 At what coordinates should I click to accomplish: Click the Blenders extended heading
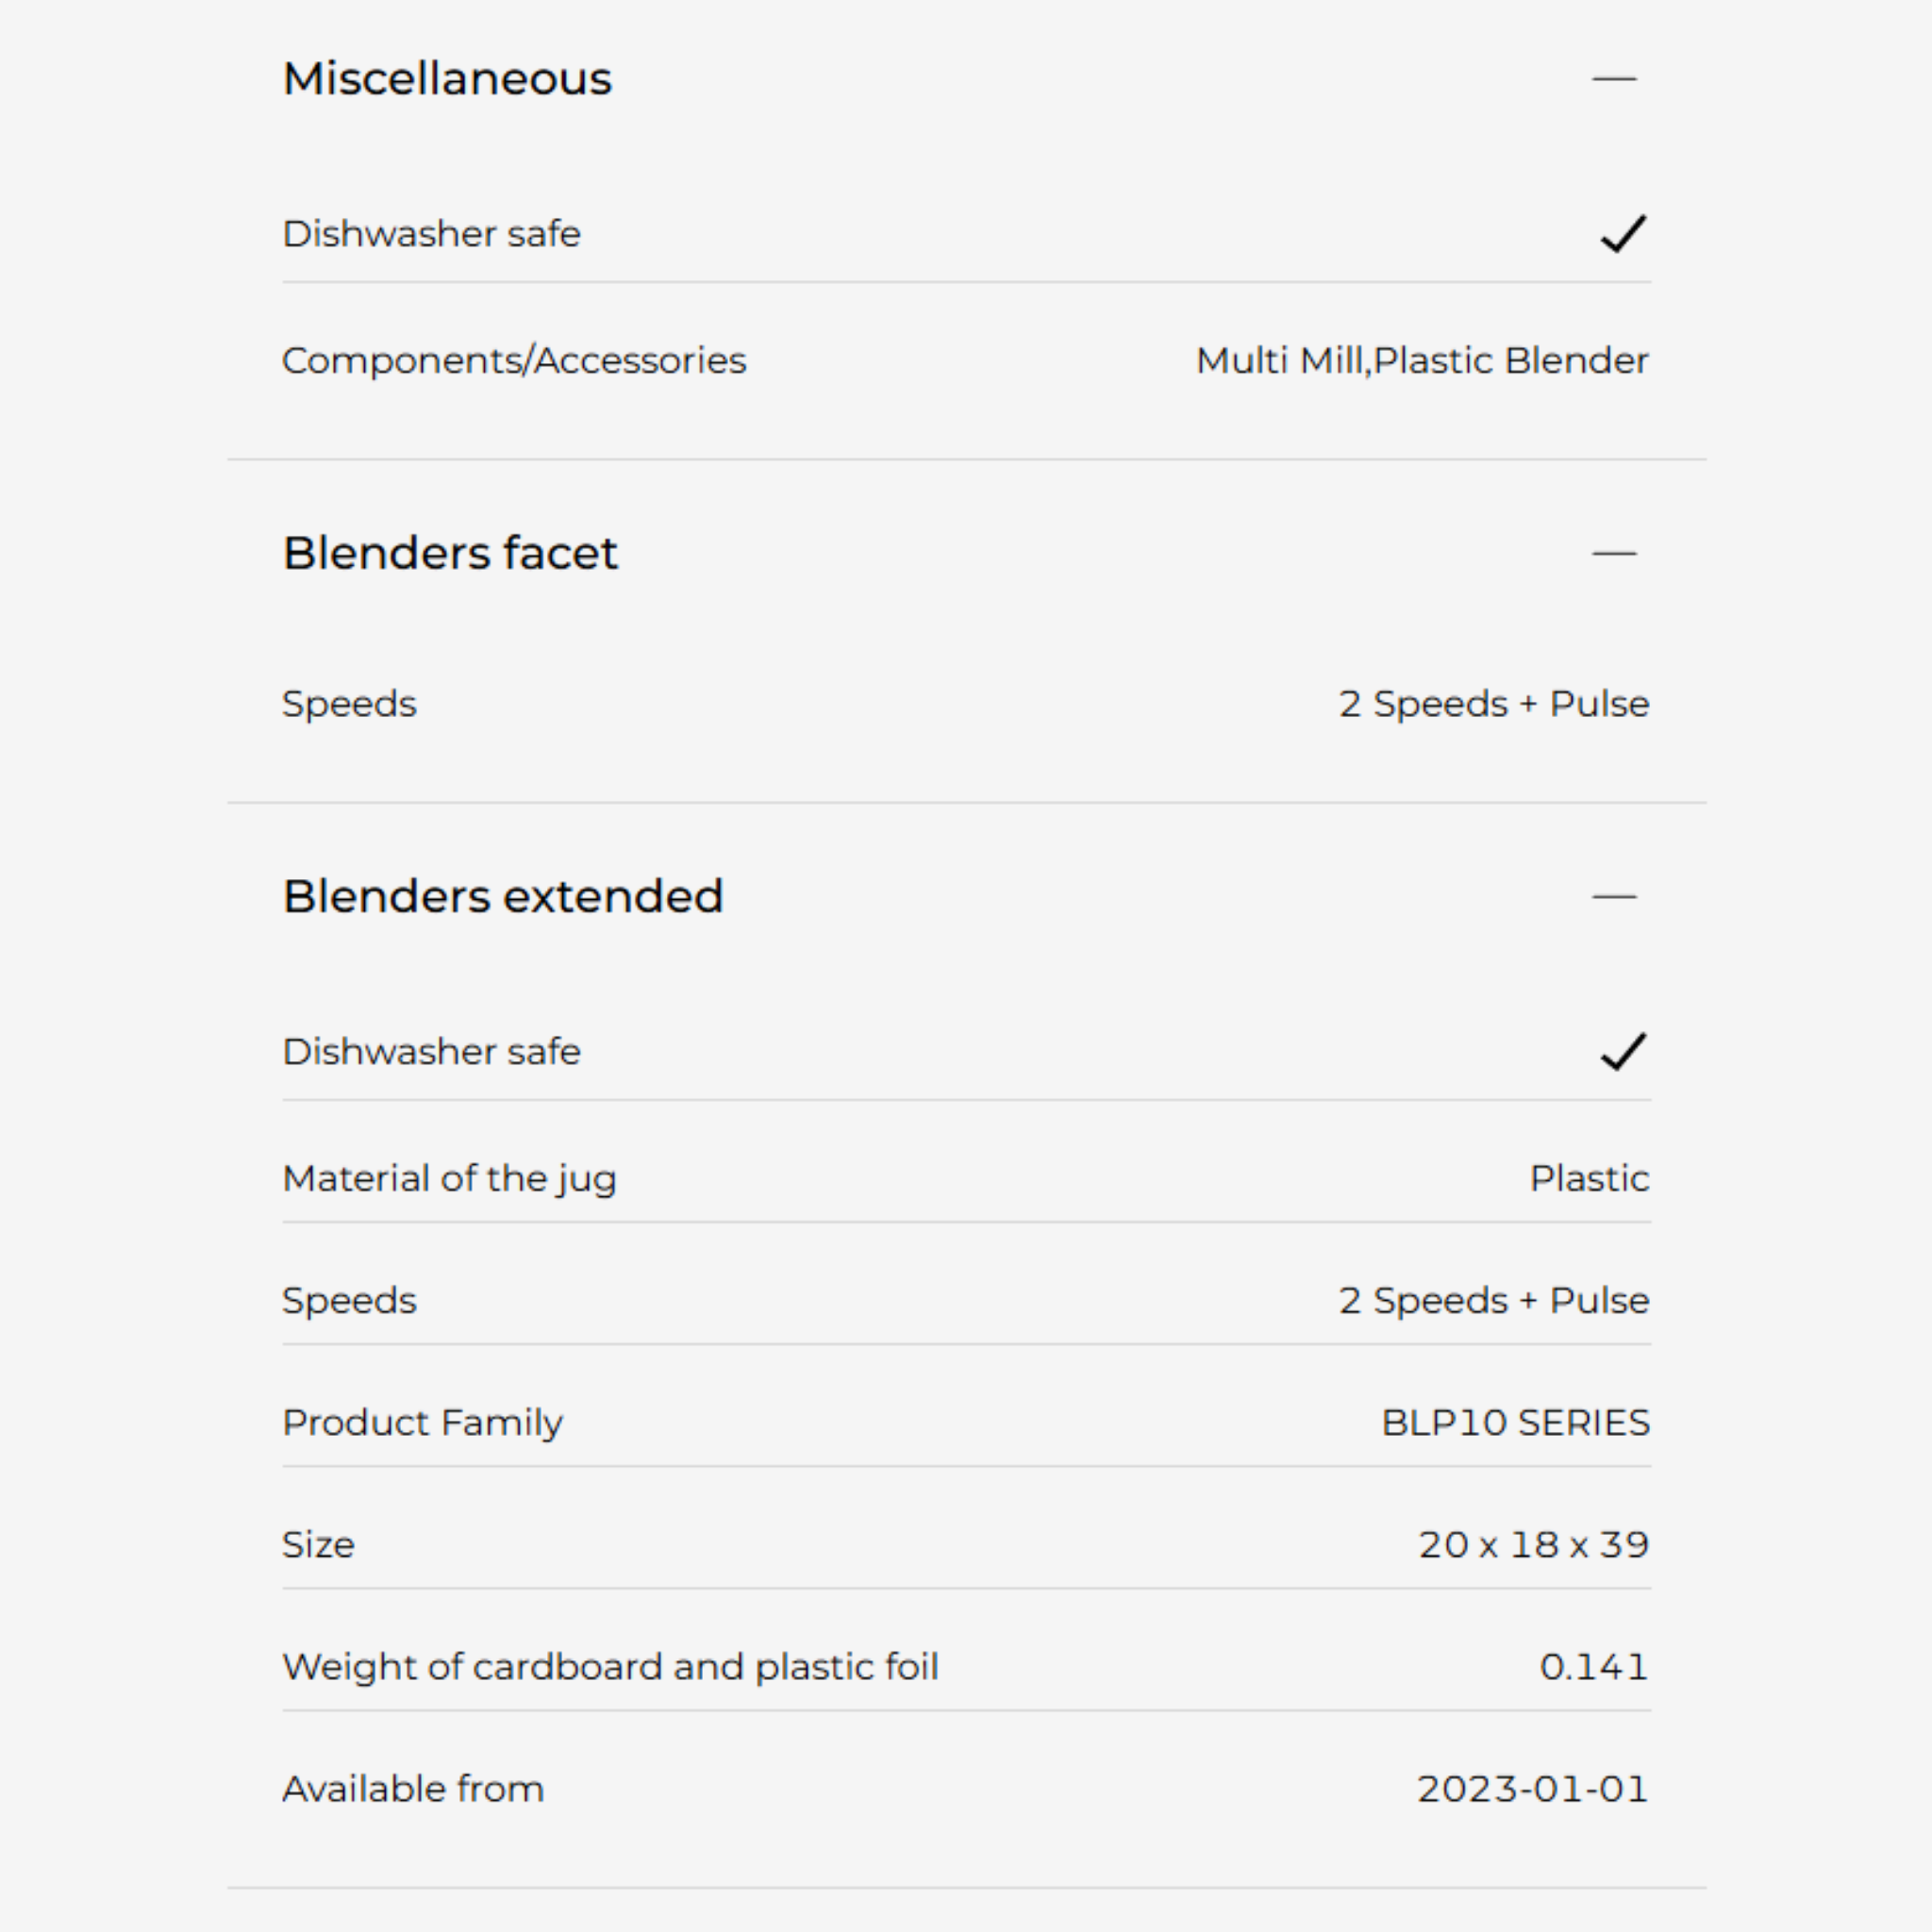click(x=503, y=897)
